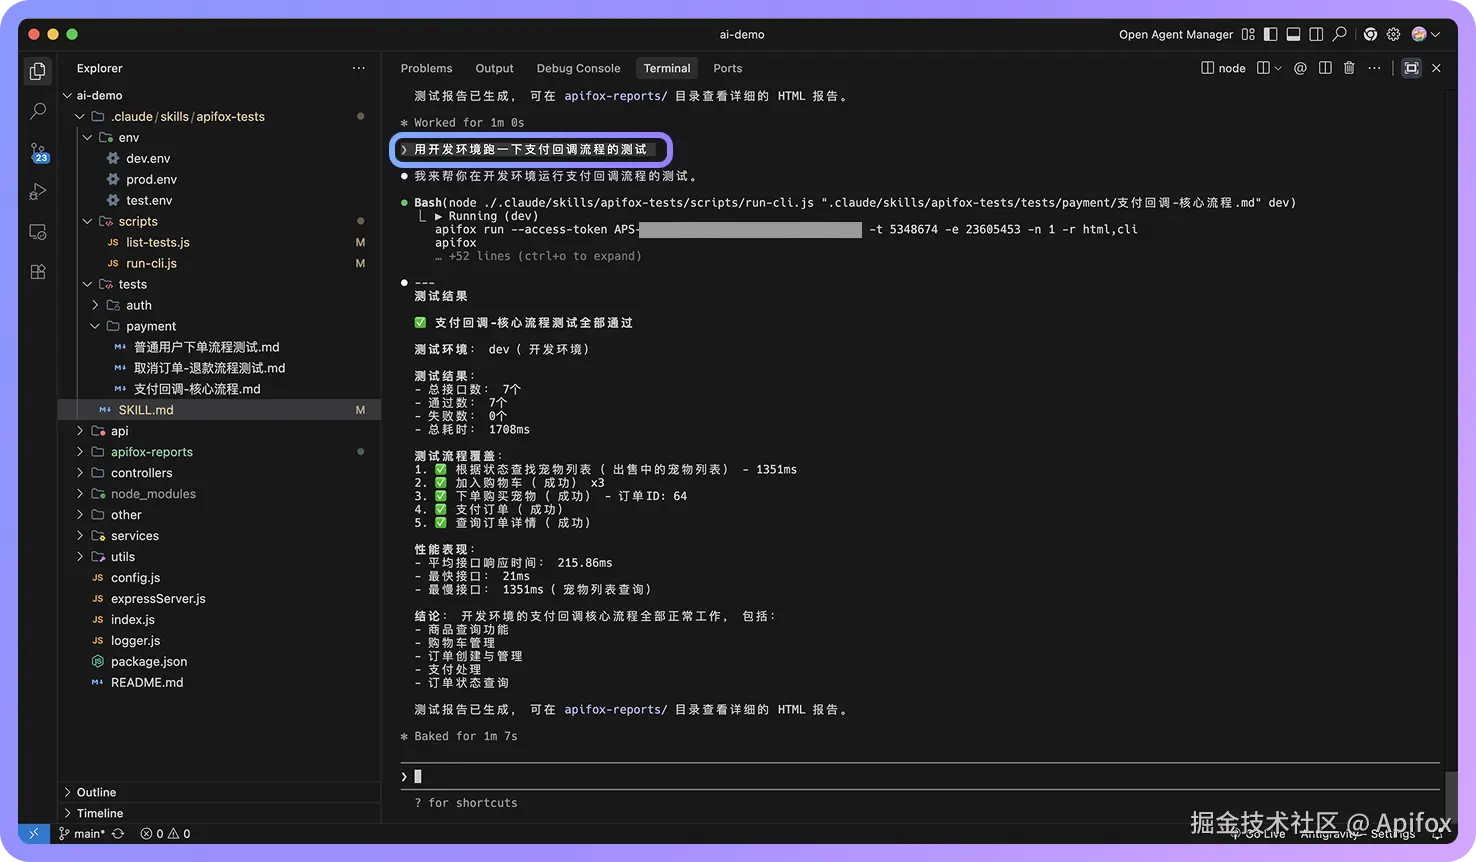Switch to the Debug Console tab
The width and height of the screenshot is (1476, 862).
578,68
